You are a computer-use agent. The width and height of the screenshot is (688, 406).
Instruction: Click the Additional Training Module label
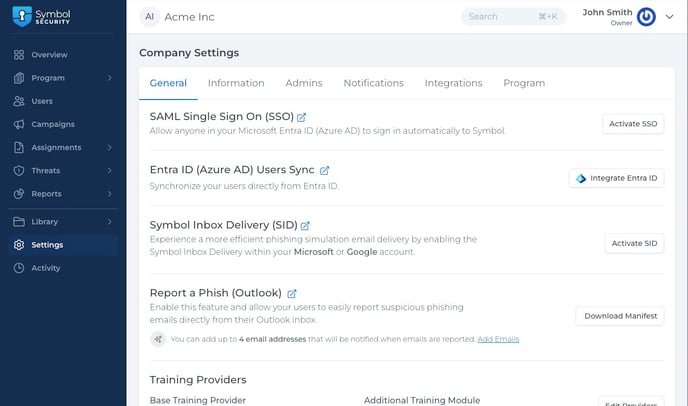[x=422, y=400]
